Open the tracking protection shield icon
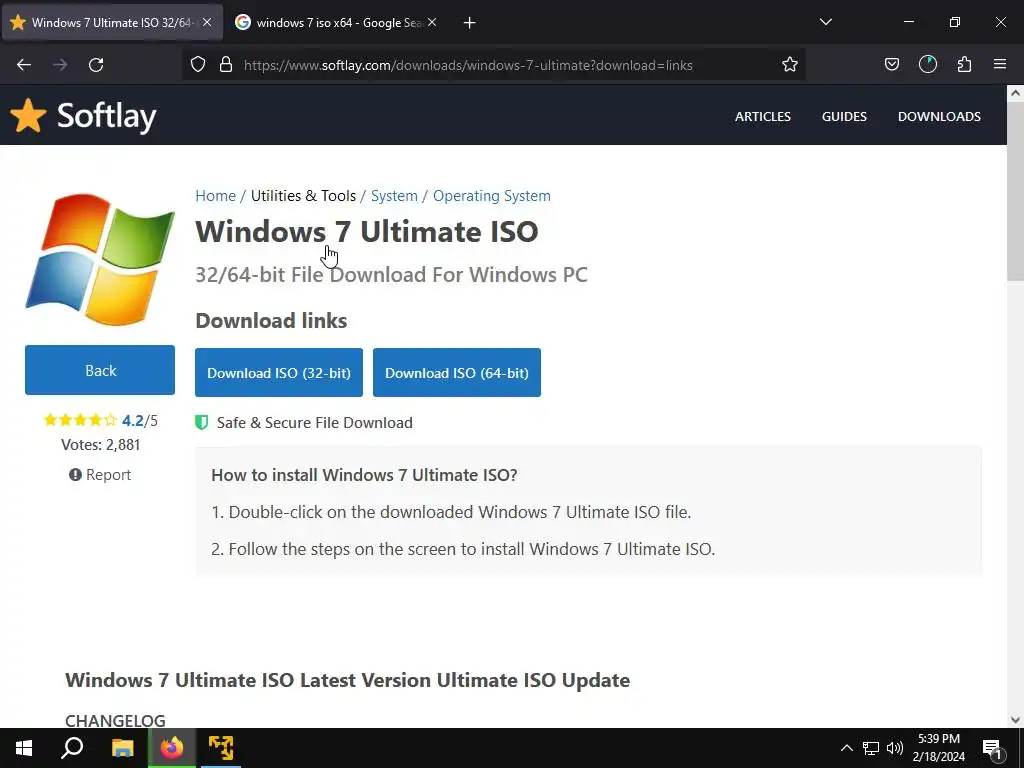This screenshot has height=768, width=1024. [198, 65]
